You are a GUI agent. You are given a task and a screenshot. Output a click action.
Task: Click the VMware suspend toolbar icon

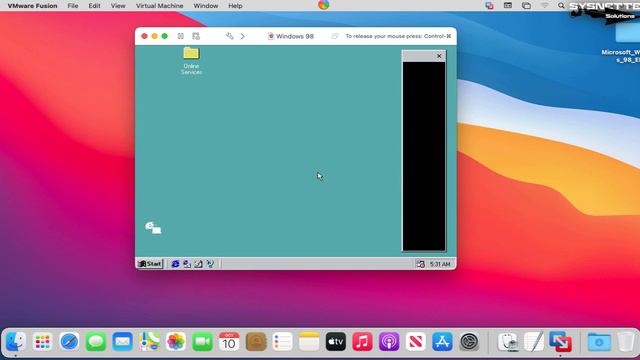(181, 36)
